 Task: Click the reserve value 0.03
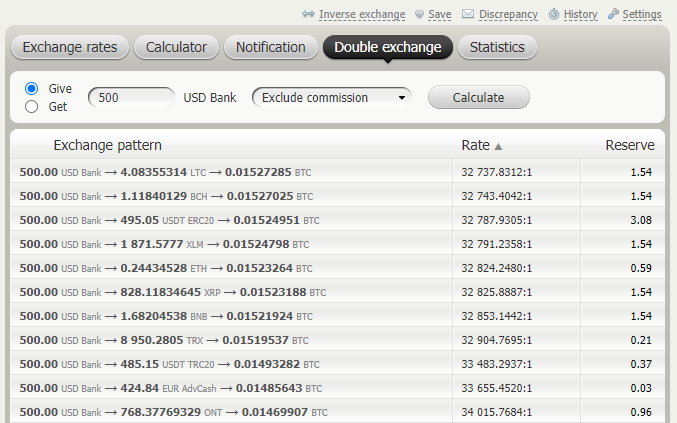pyautogui.click(x=641, y=388)
